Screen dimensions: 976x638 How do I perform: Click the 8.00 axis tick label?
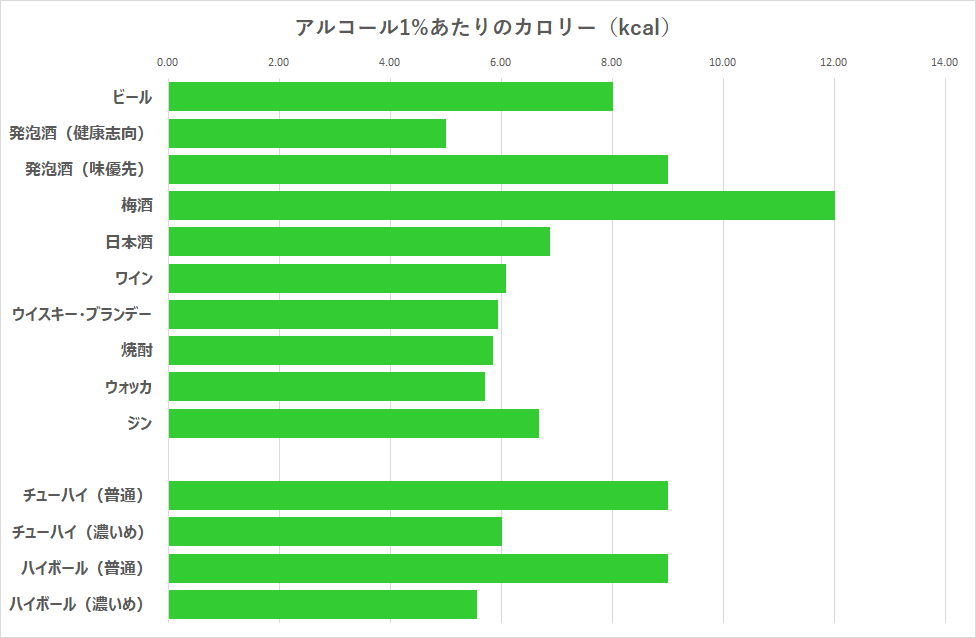click(612, 62)
